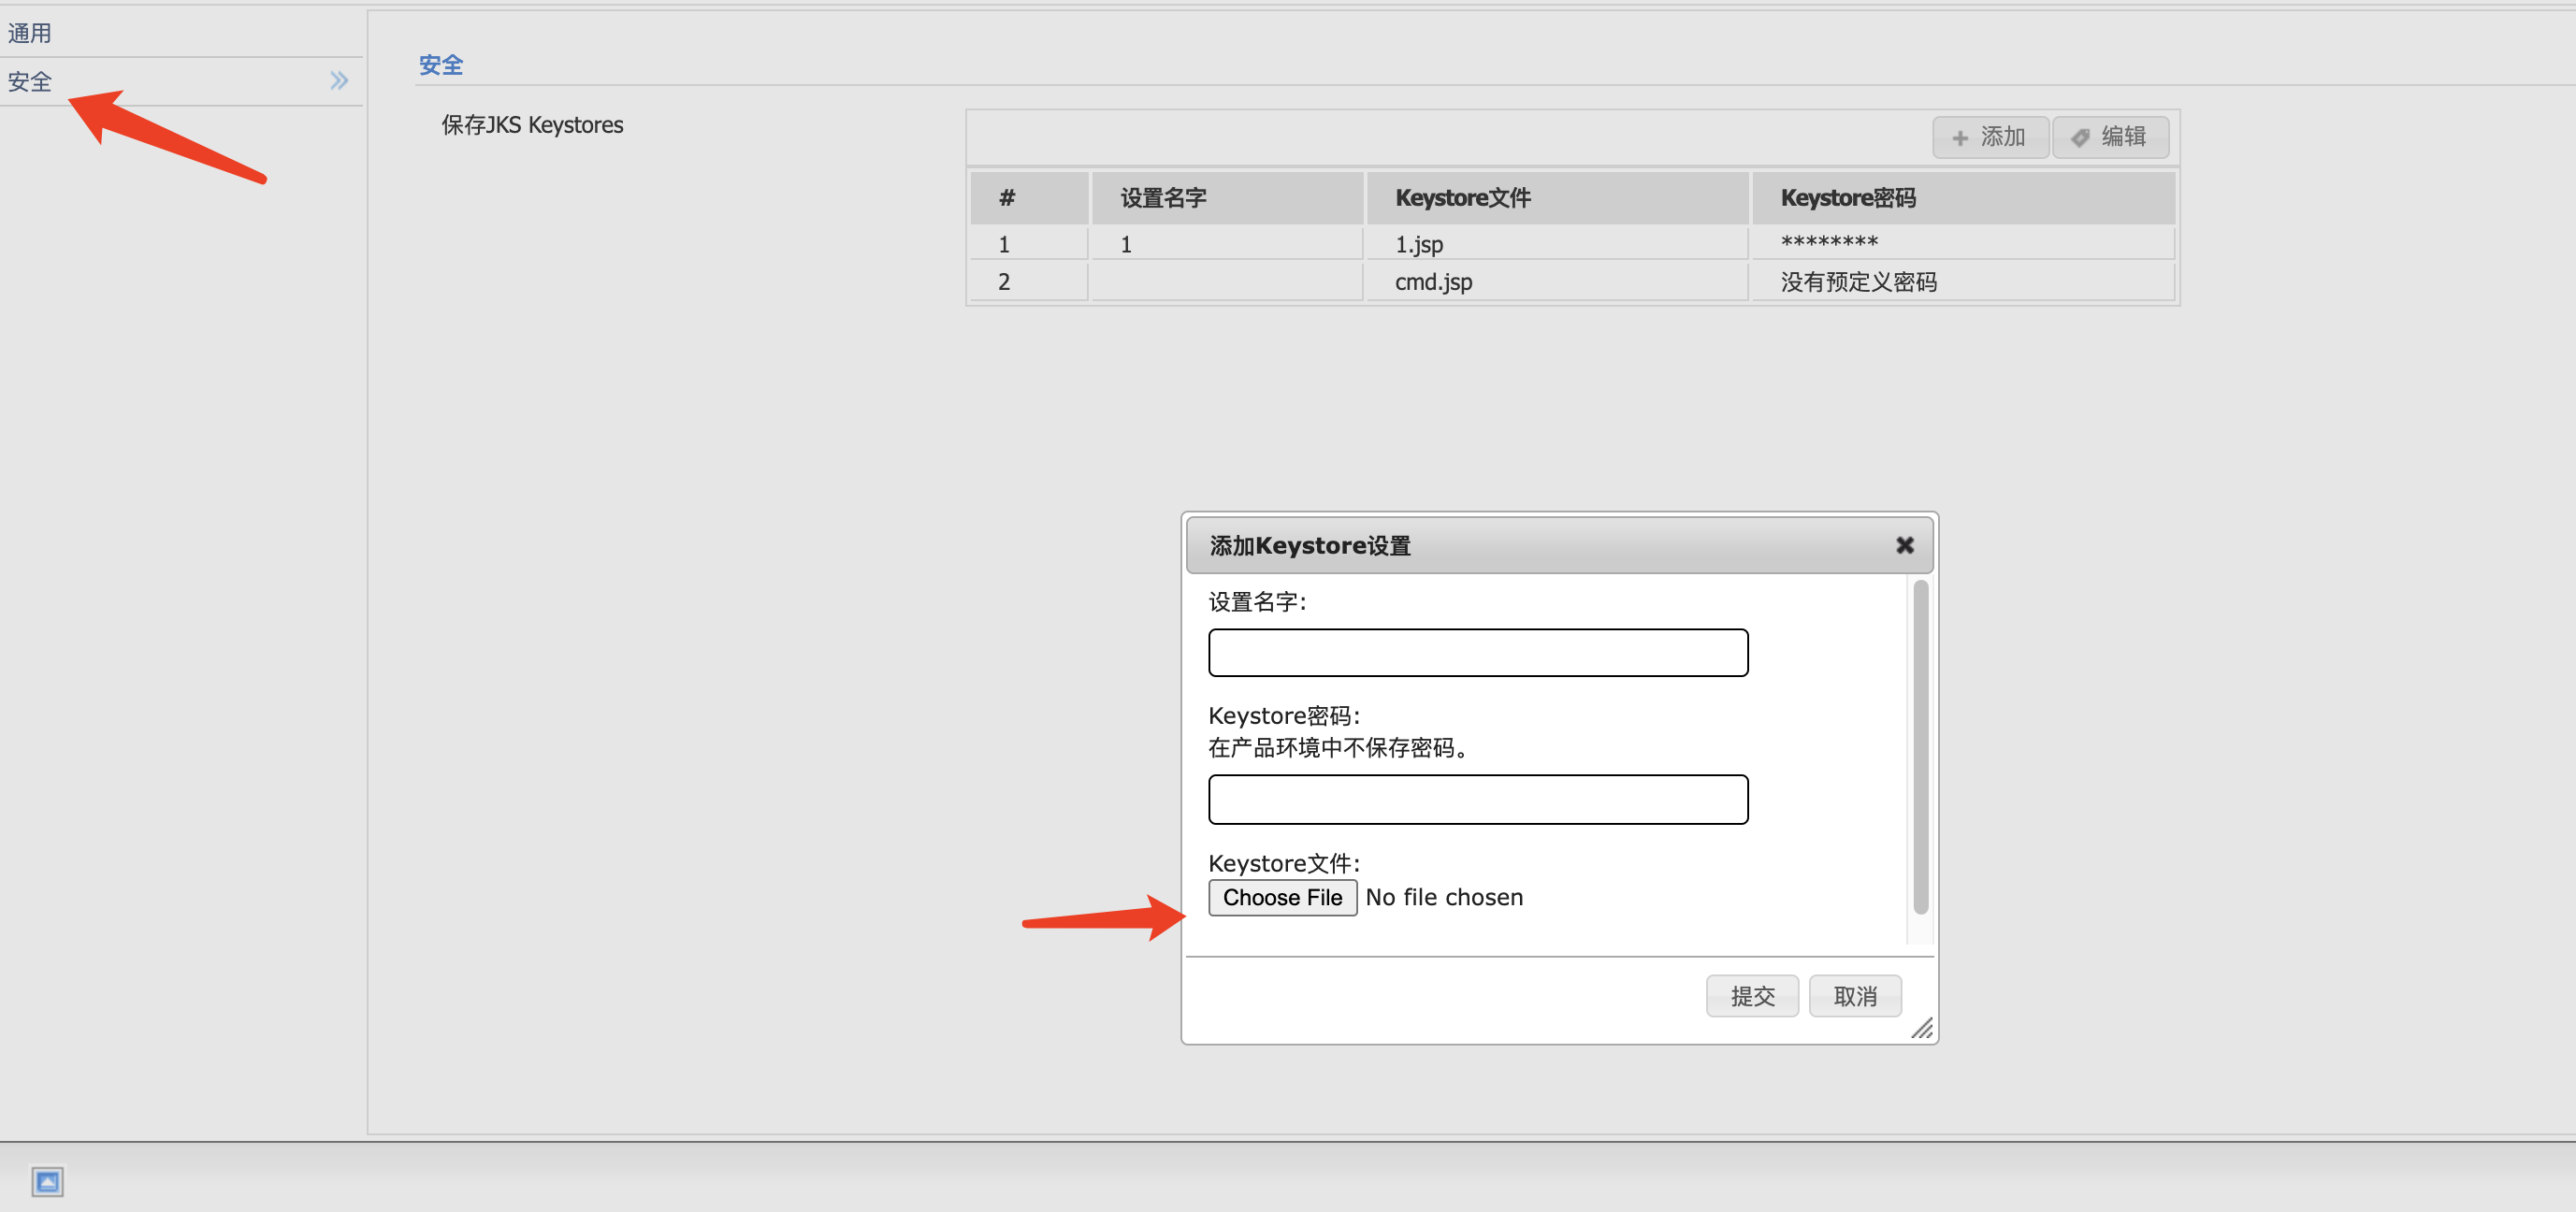The image size is (2576, 1212).
Task: Click the X icon to close 添加Keystore设置 dialog
Action: [x=1904, y=545]
